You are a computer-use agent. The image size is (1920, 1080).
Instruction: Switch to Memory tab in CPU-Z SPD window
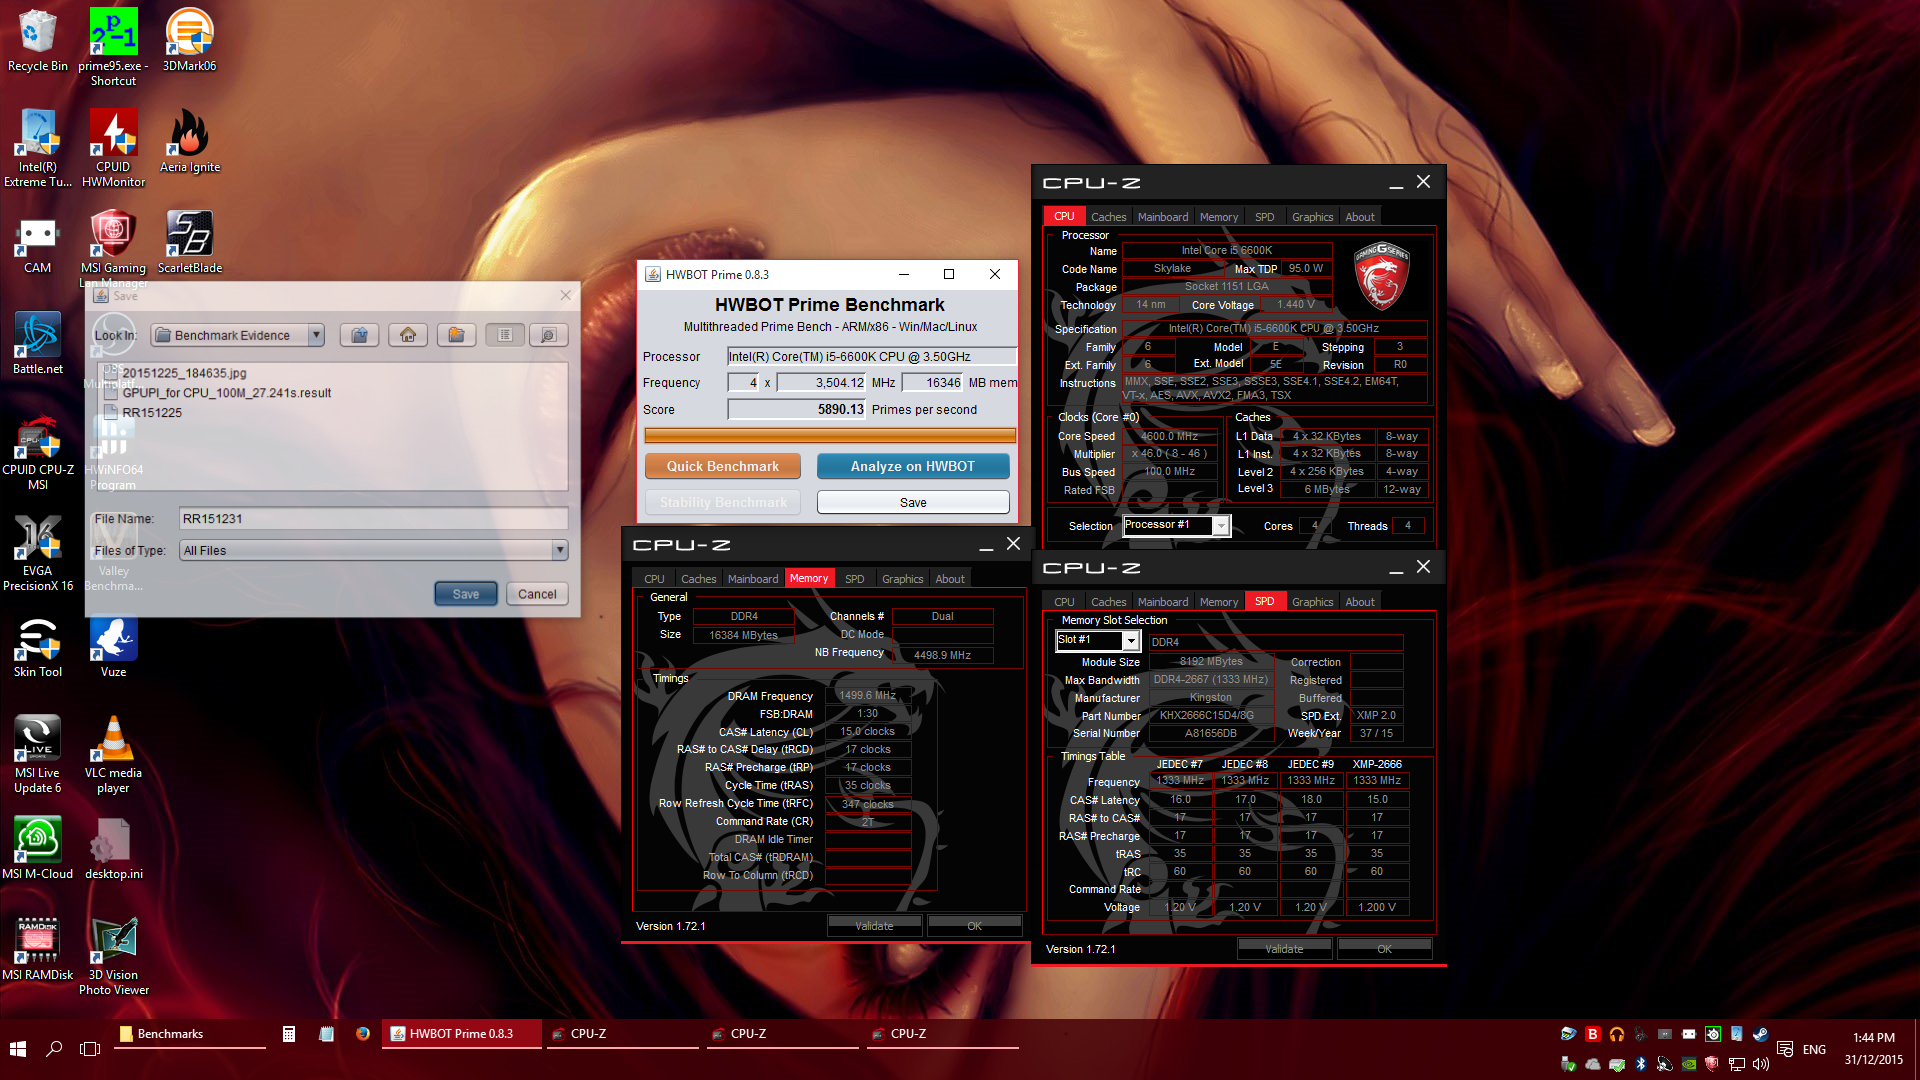pyautogui.click(x=1218, y=602)
